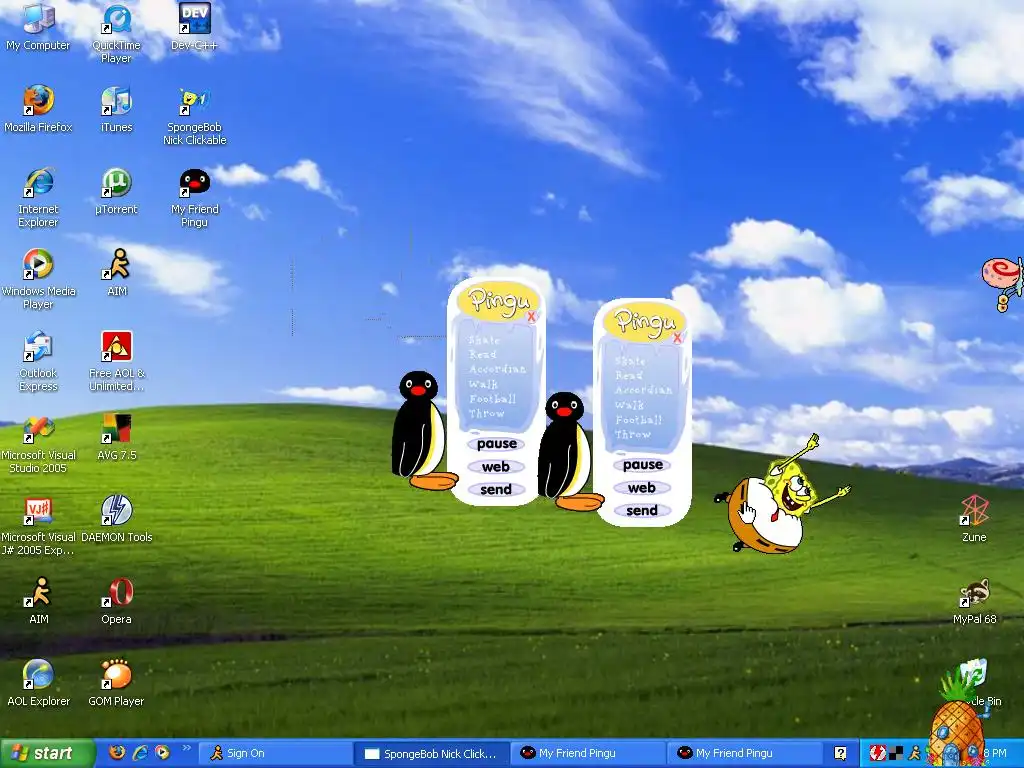The image size is (1024, 768).
Task: Click web on the left Pingu panel
Action: (496, 467)
